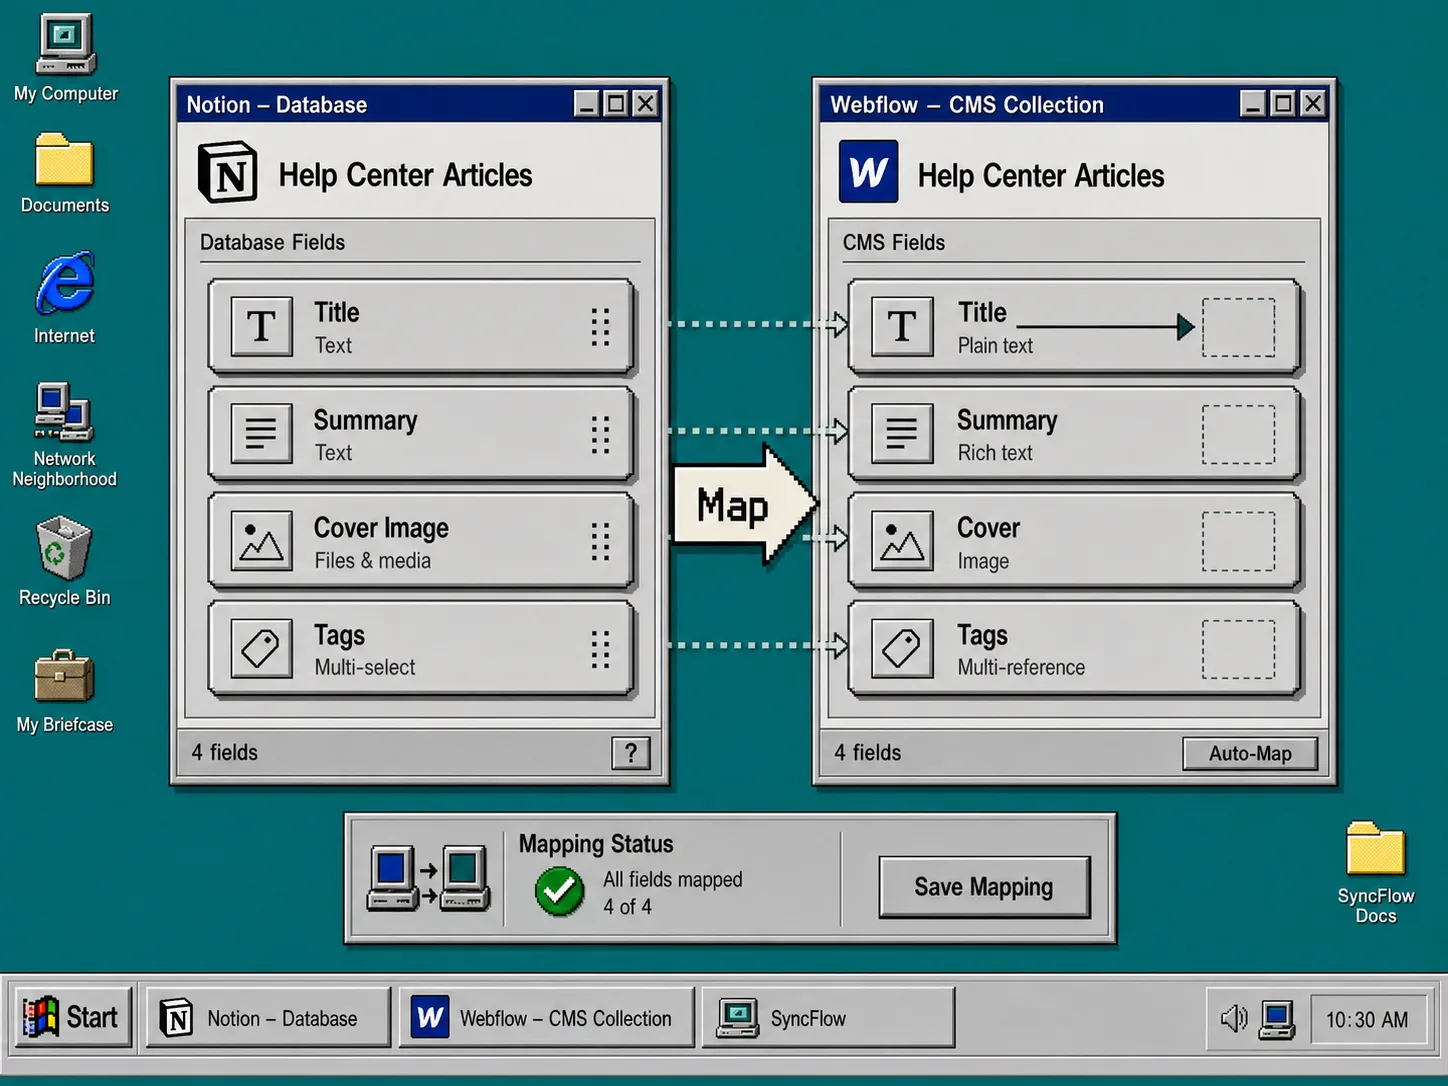The width and height of the screenshot is (1448, 1086).
Task: Click the Tags multi-reference icon in Webflow
Action: click(902, 648)
